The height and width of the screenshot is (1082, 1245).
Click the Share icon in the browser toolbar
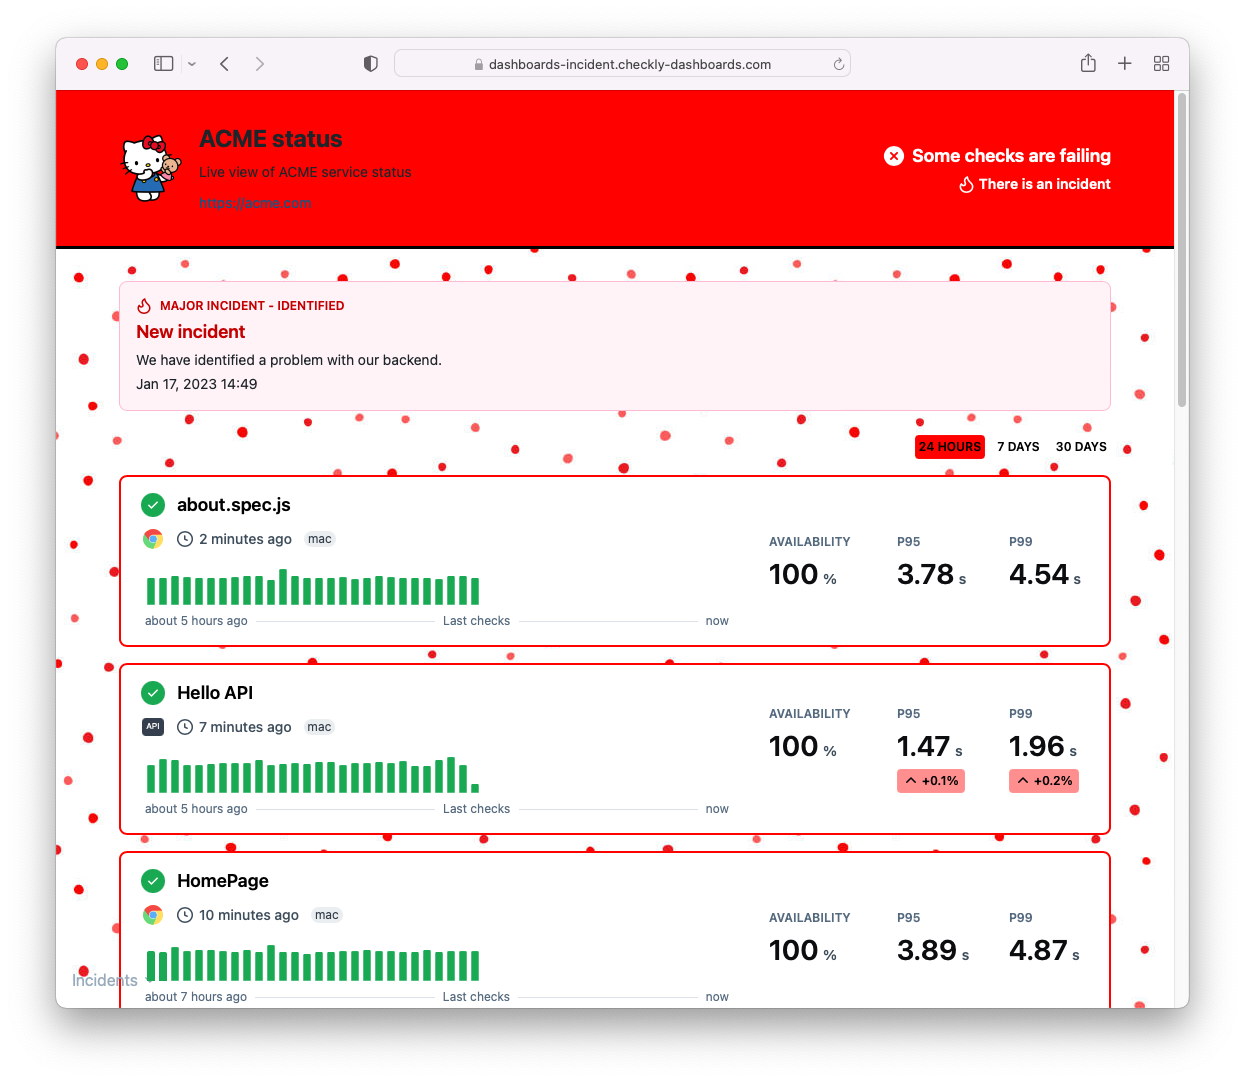coord(1088,63)
